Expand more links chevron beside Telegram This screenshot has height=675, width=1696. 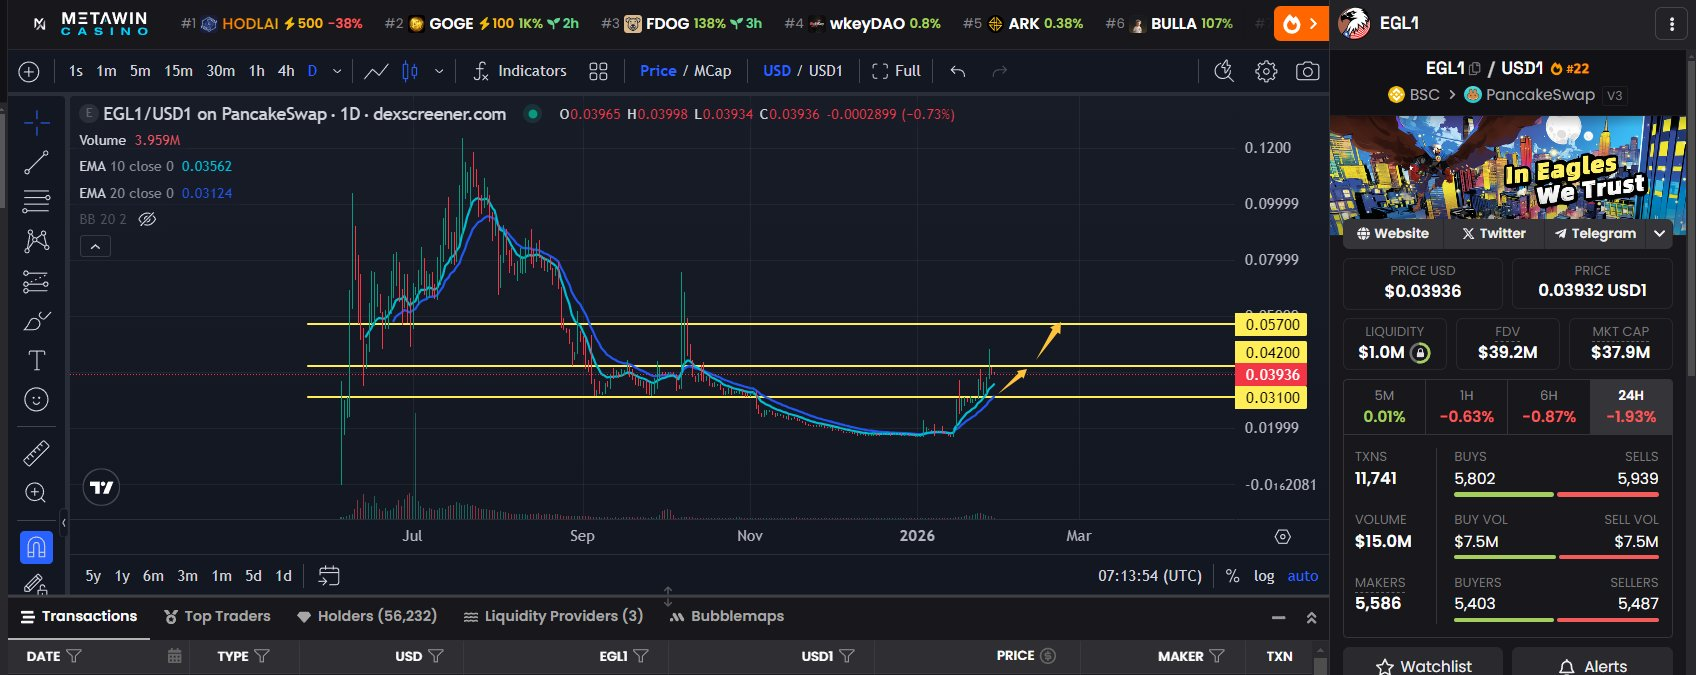1660,233
